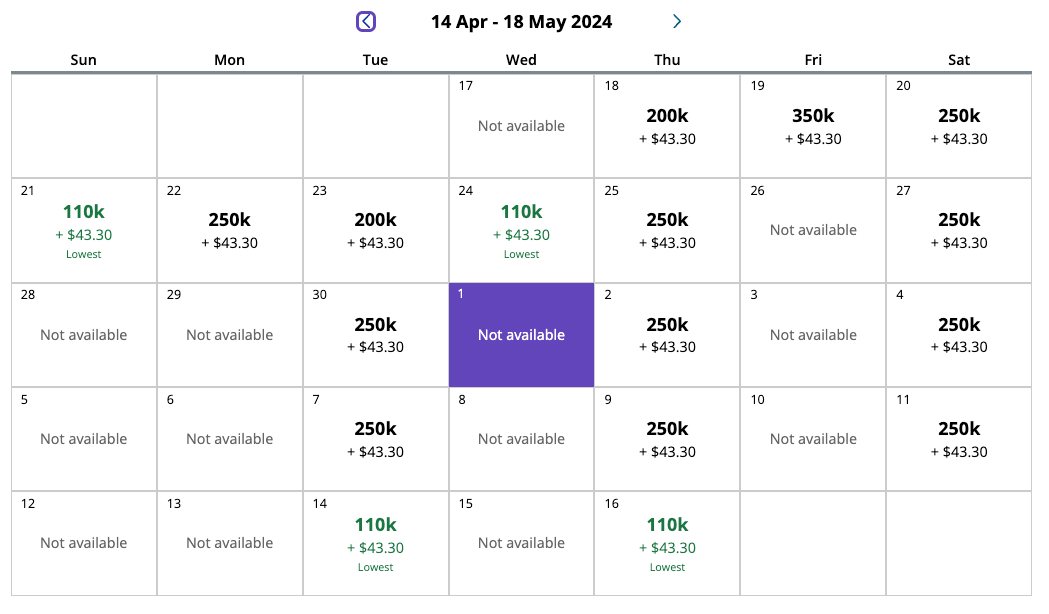Click April 23 200k fare cell

[x=375, y=230]
